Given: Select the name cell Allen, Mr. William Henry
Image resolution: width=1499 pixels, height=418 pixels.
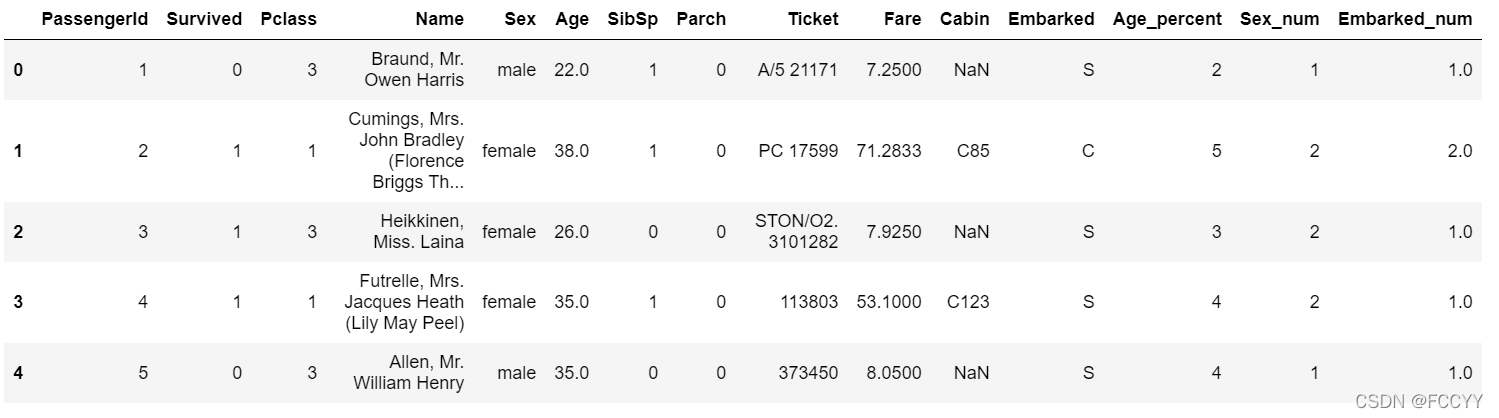Looking at the screenshot, I should (409, 373).
